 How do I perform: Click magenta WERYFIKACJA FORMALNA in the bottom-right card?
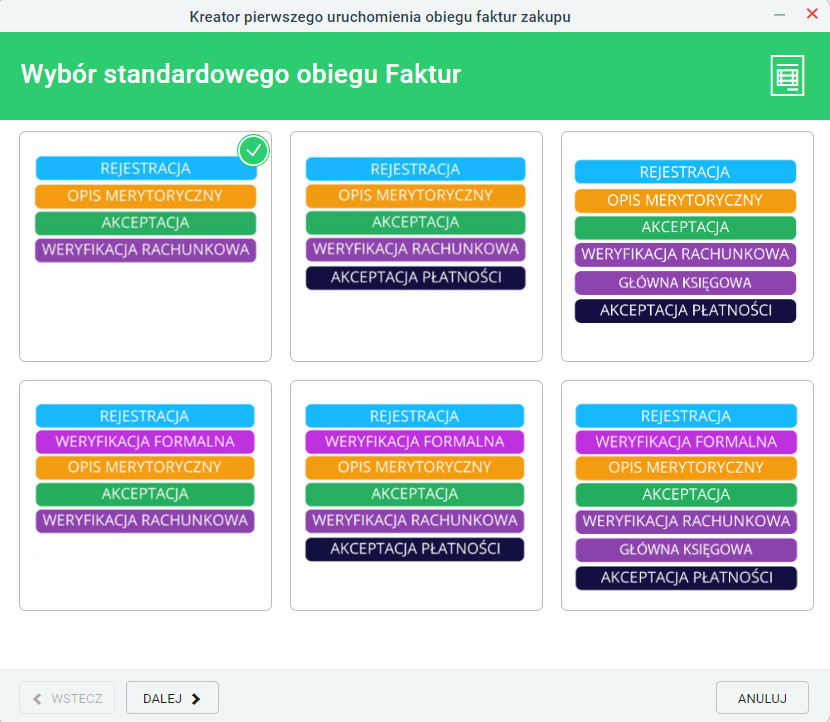686,442
